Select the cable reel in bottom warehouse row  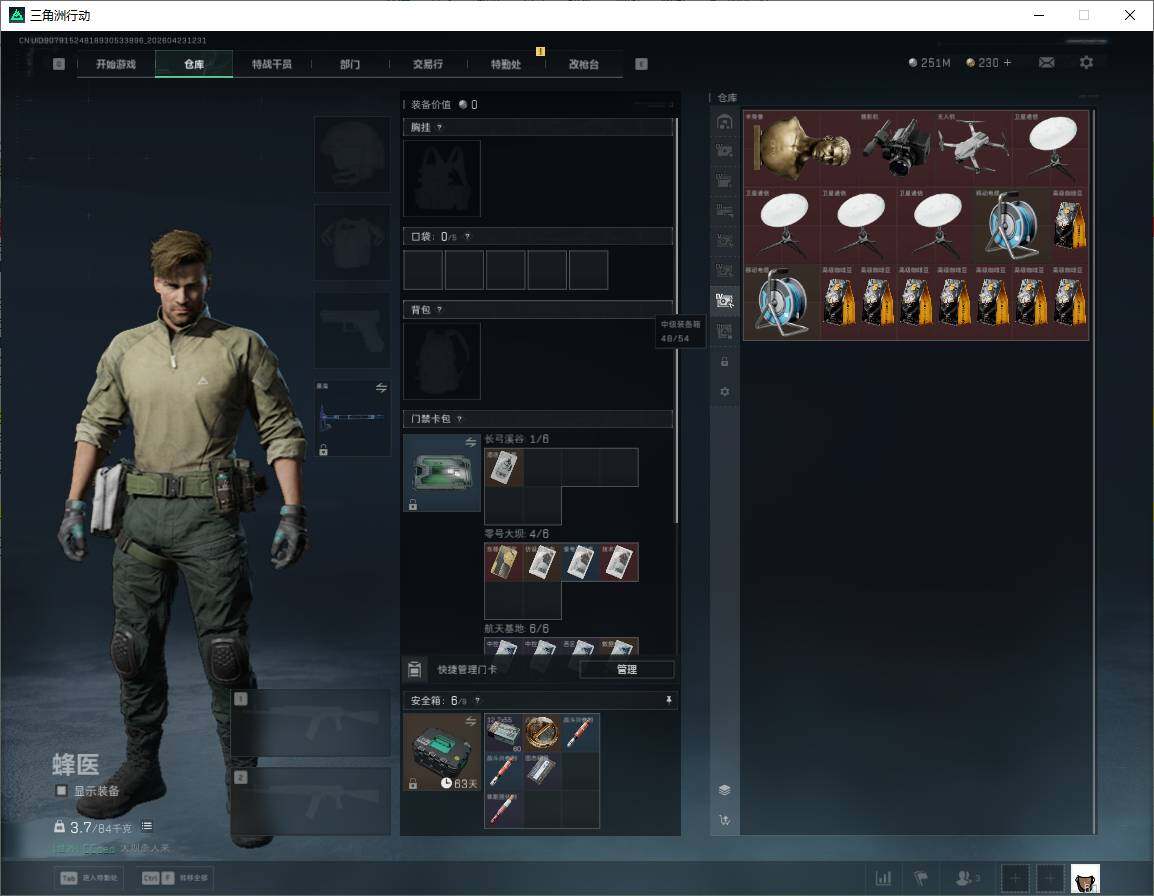(782, 302)
